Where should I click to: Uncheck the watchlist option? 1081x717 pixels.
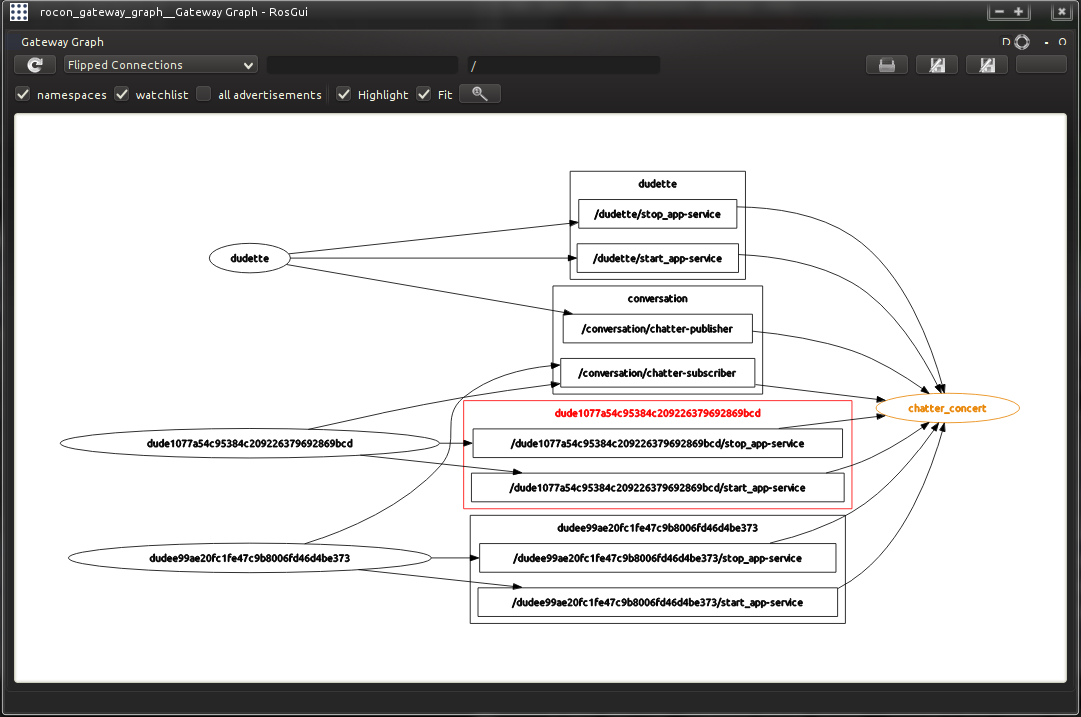(x=122, y=94)
